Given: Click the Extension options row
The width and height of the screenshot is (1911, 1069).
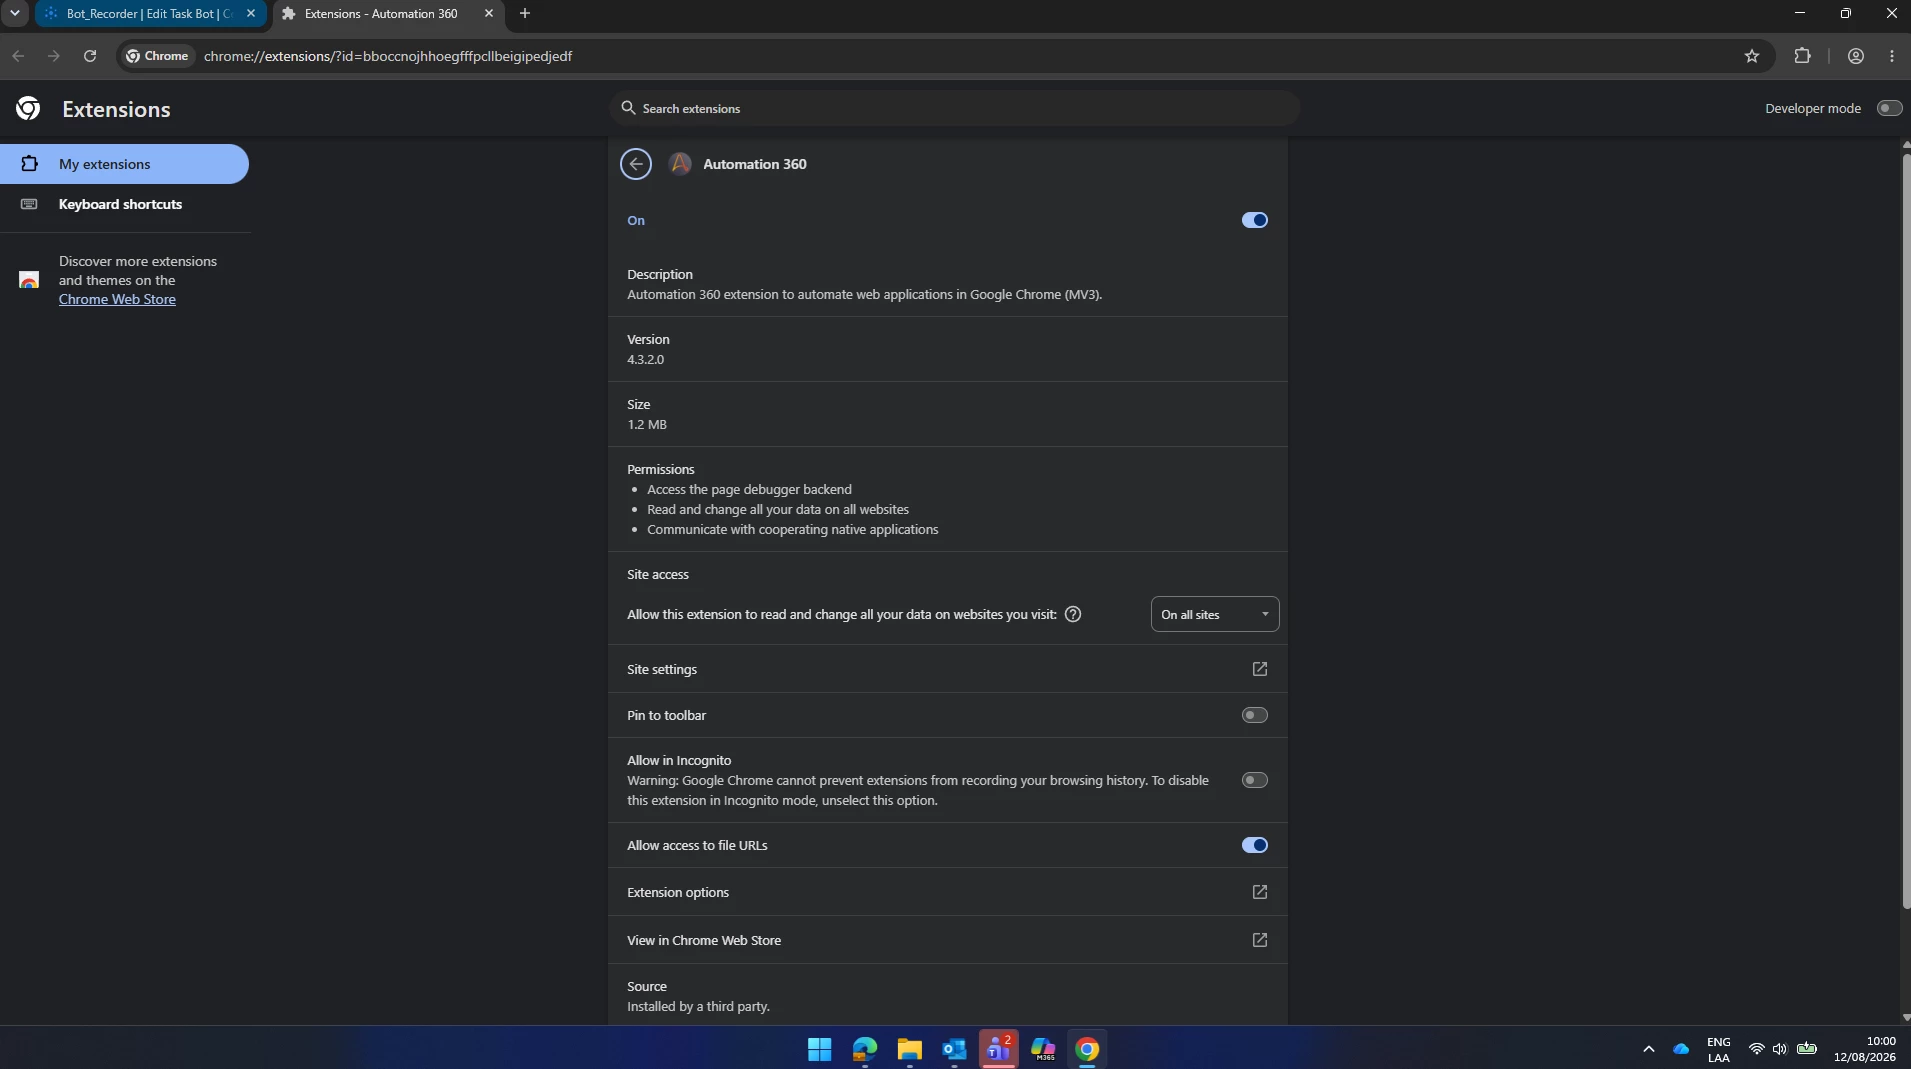Looking at the screenshot, I should click(948, 892).
